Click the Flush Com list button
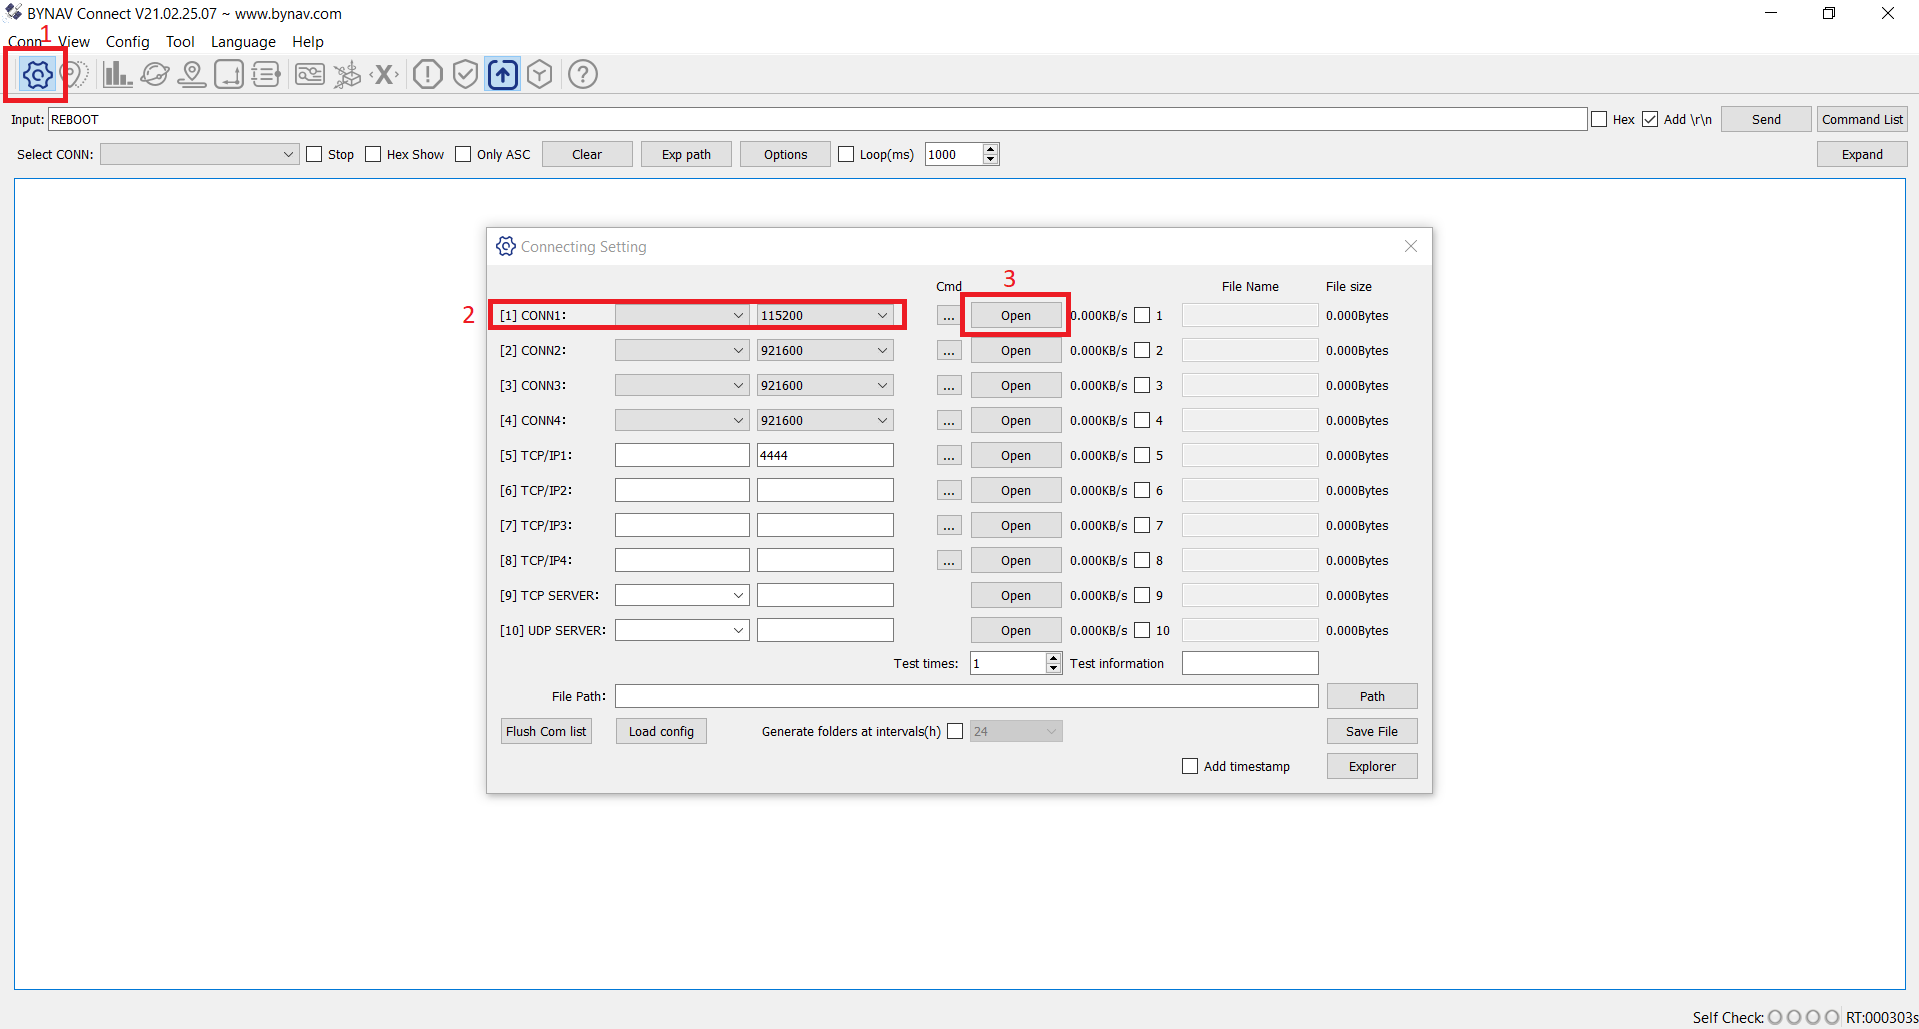Viewport: 1919px width, 1029px height. pos(546,731)
